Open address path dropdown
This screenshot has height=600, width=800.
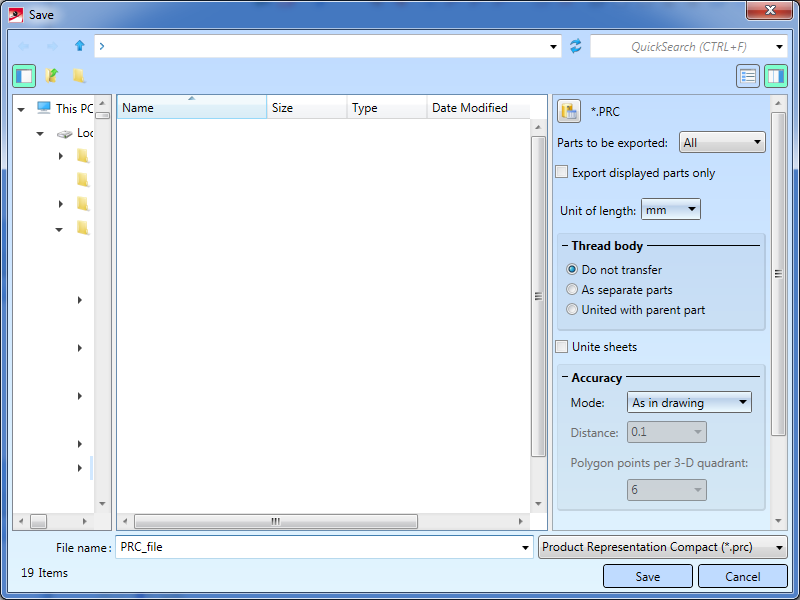tap(553, 47)
